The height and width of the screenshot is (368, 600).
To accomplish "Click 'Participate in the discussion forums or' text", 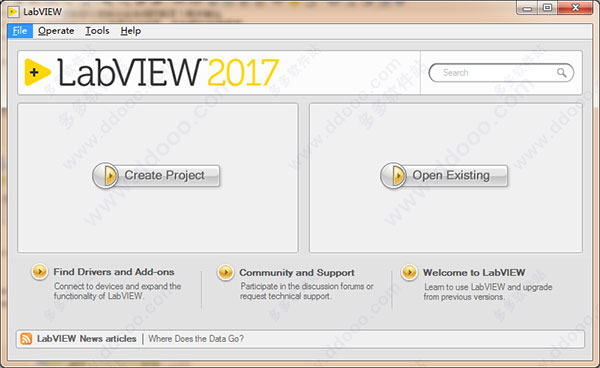I will pyautogui.click(x=307, y=286).
